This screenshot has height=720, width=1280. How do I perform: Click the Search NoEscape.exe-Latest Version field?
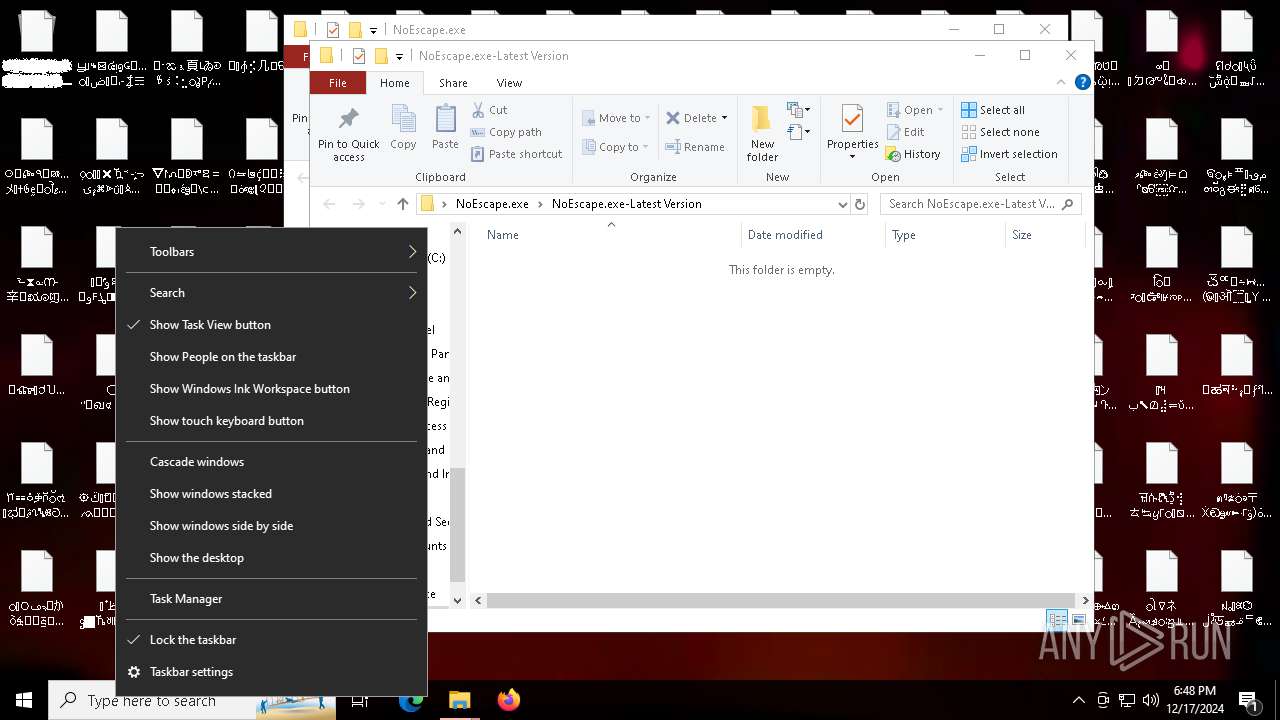click(980, 204)
